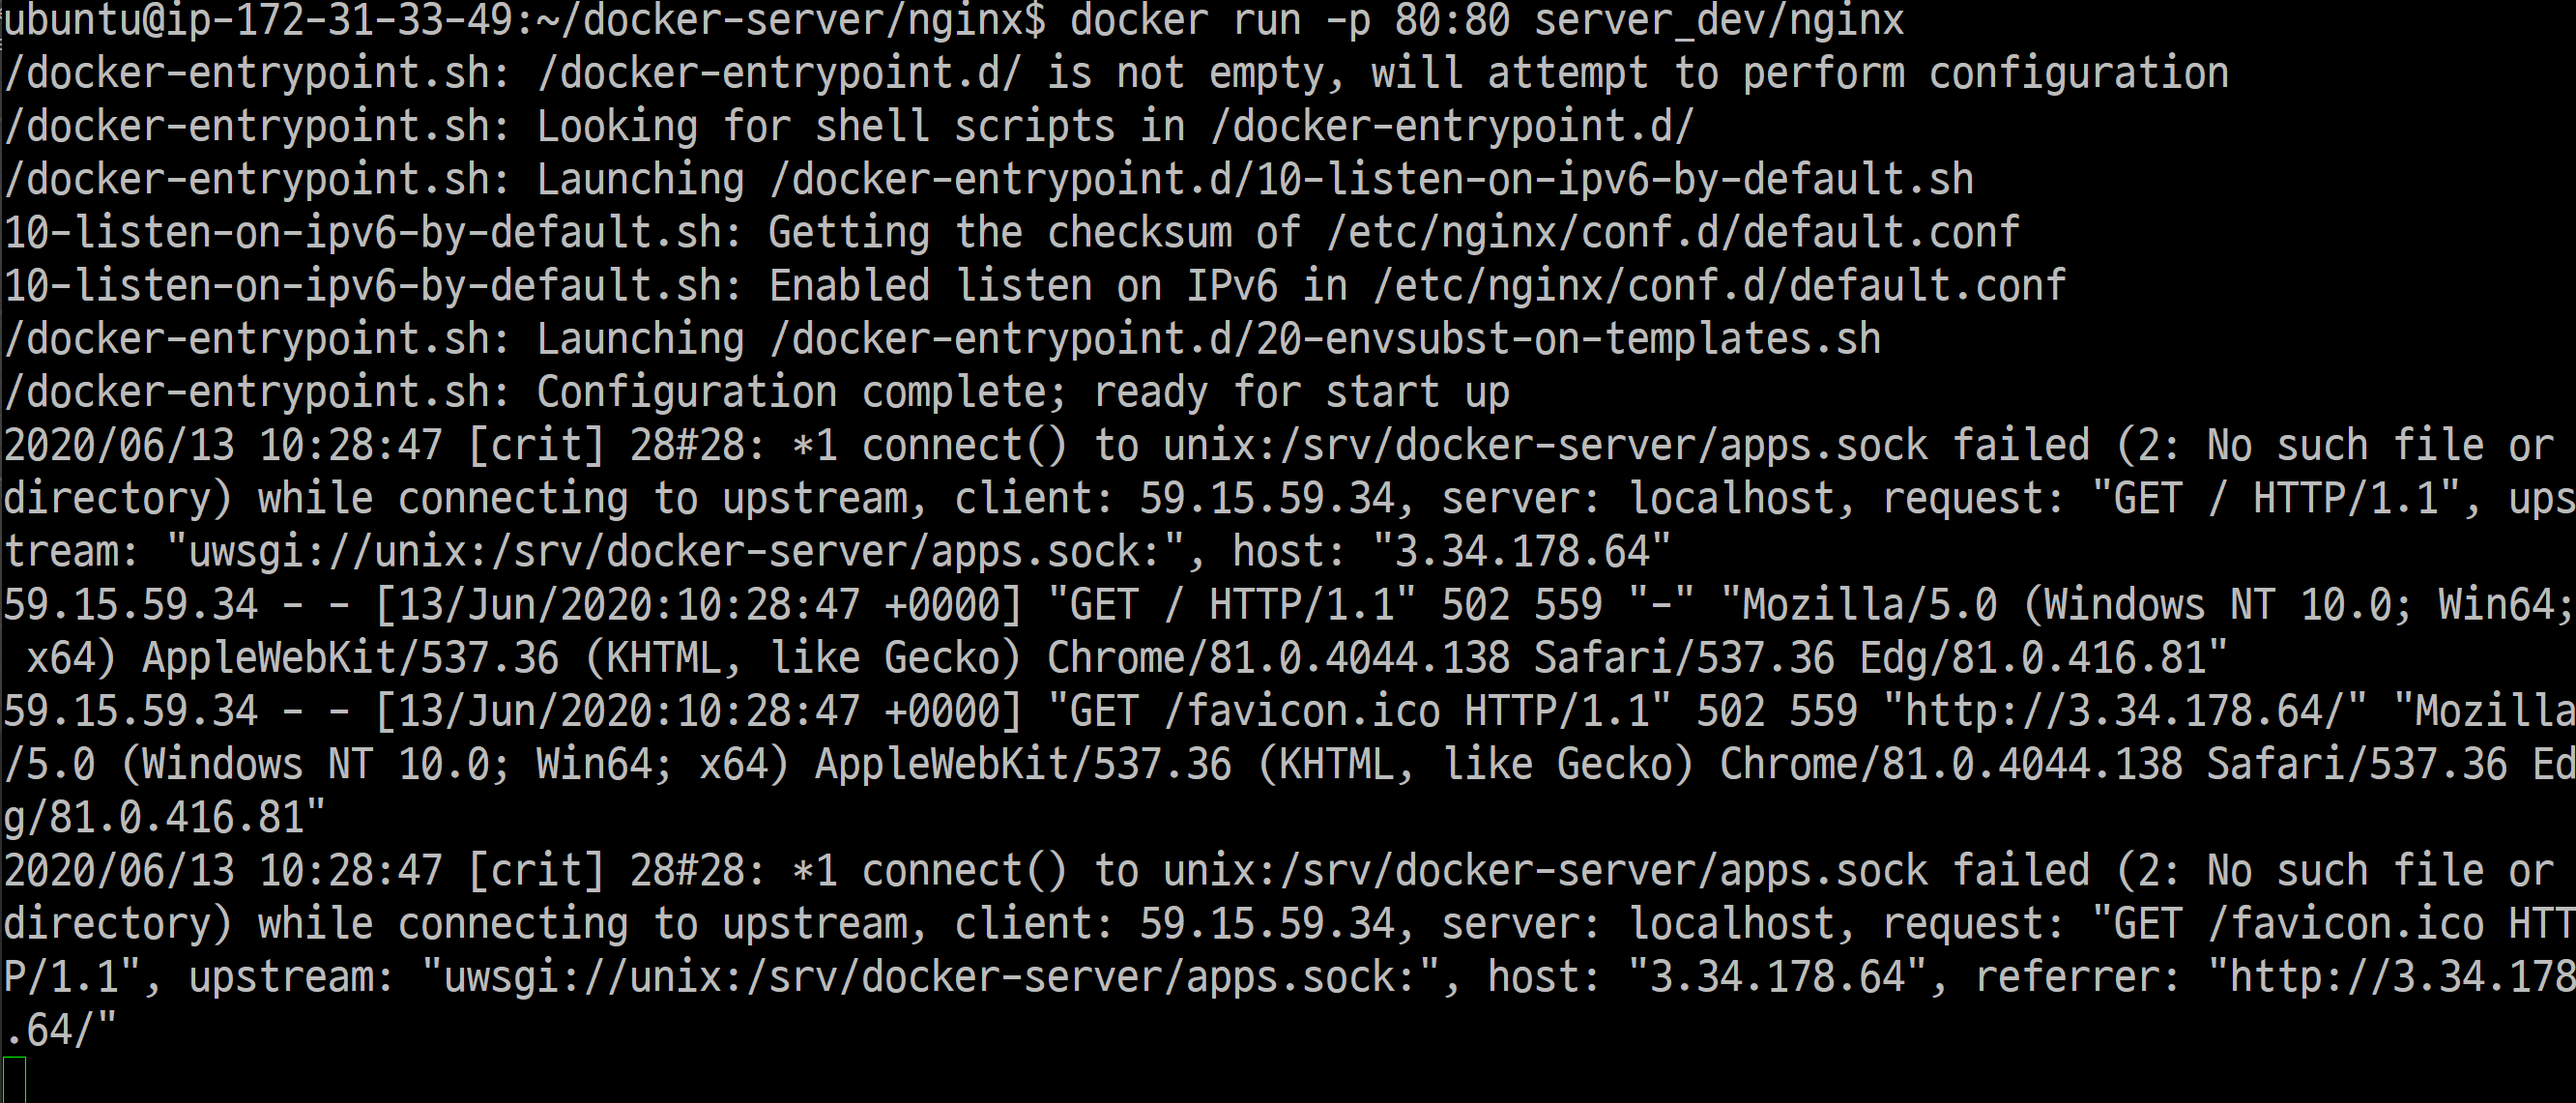Click the 'Configuration complete; ready for start up' line
Viewport: 2576px width, 1103px height.
tap(1022, 393)
